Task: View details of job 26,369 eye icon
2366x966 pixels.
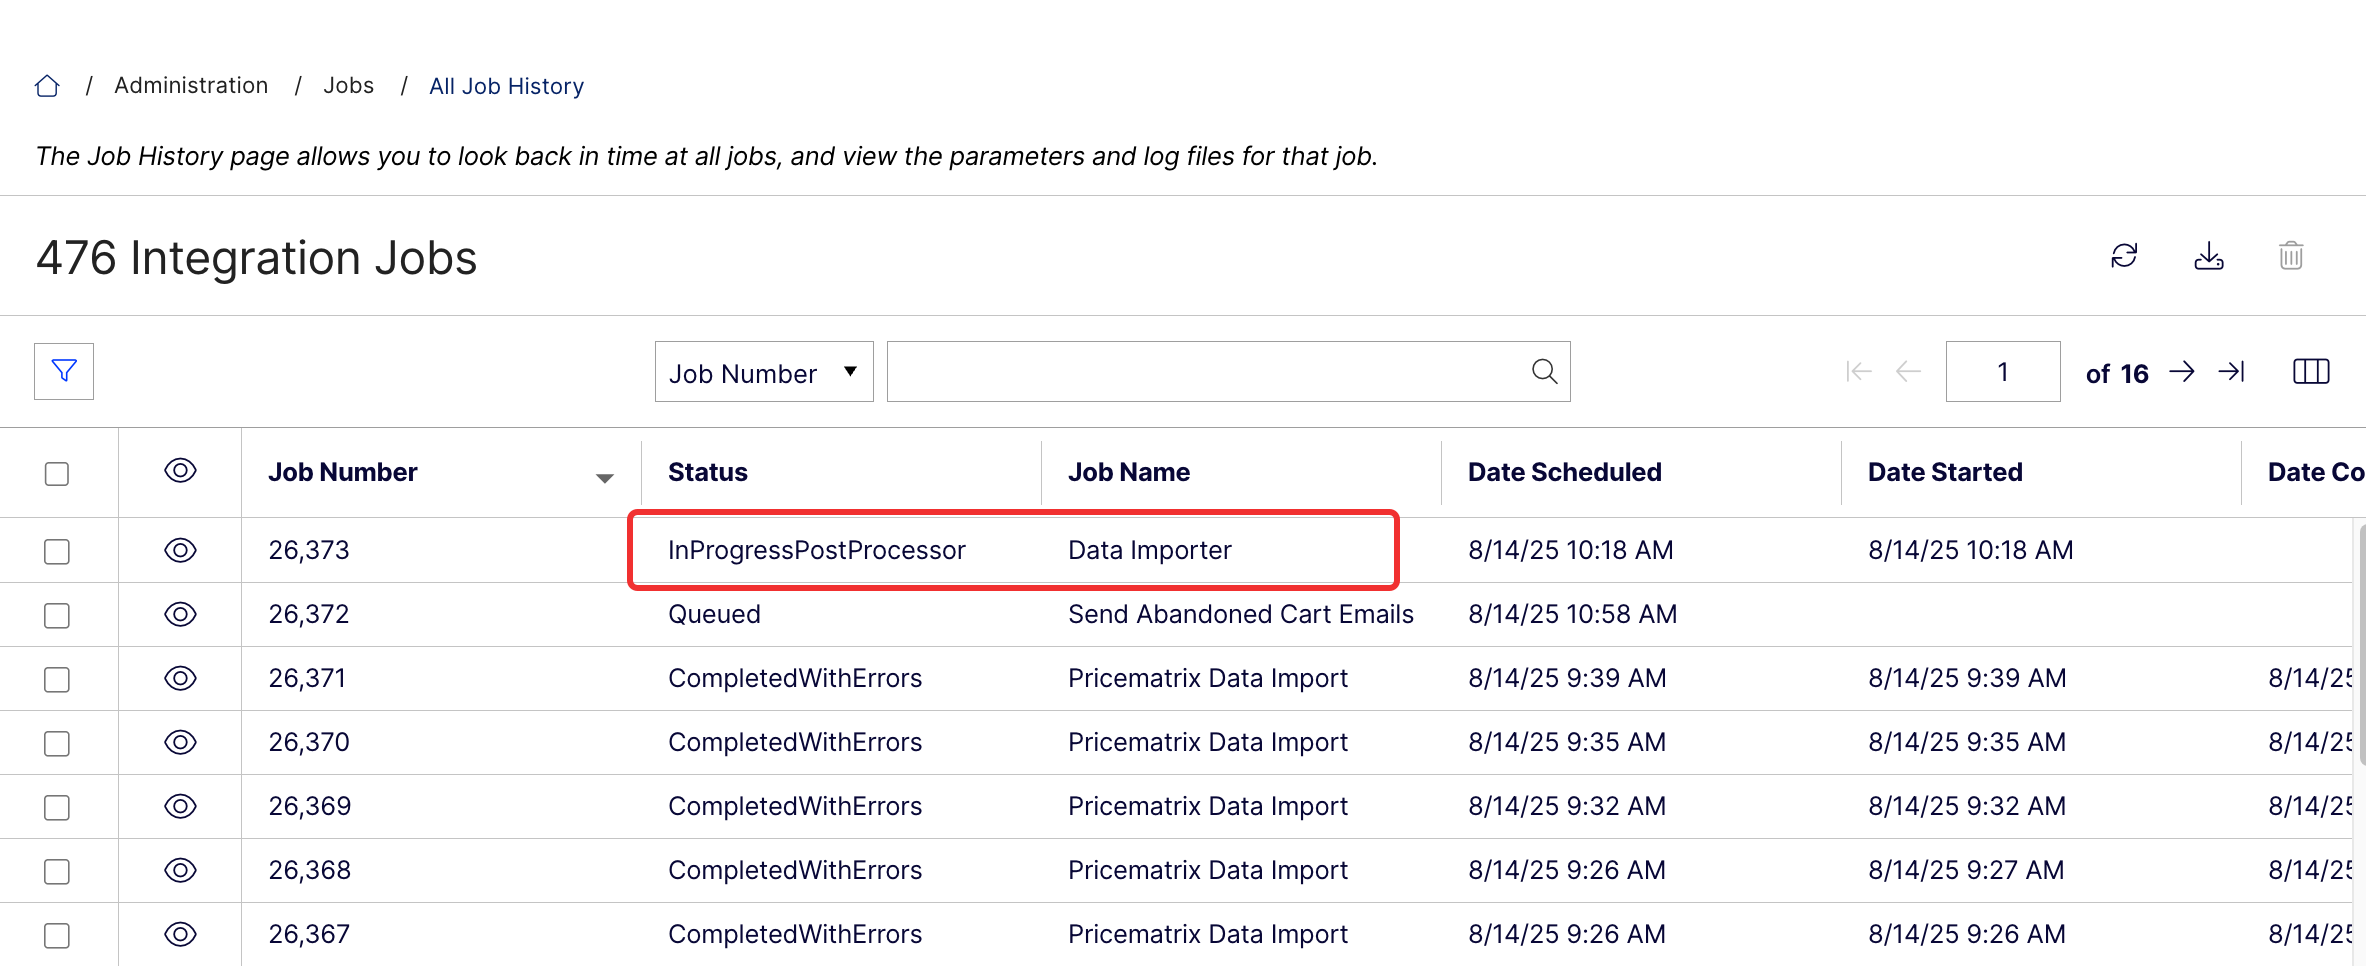Action: point(180,806)
